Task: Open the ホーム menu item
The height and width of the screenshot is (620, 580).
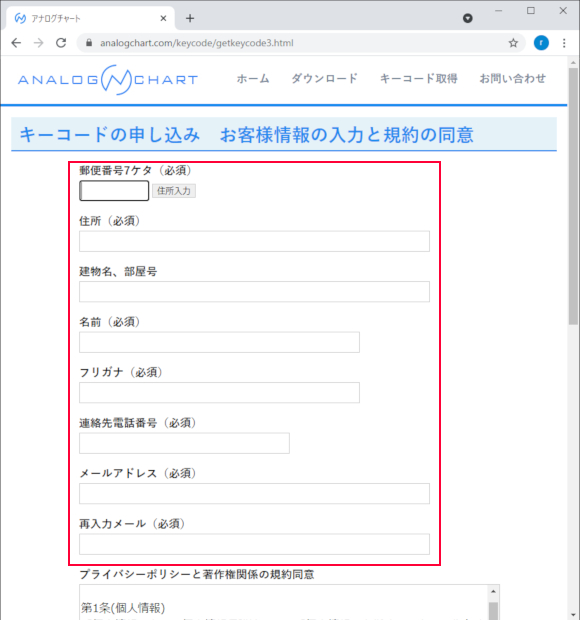Action: click(253, 79)
